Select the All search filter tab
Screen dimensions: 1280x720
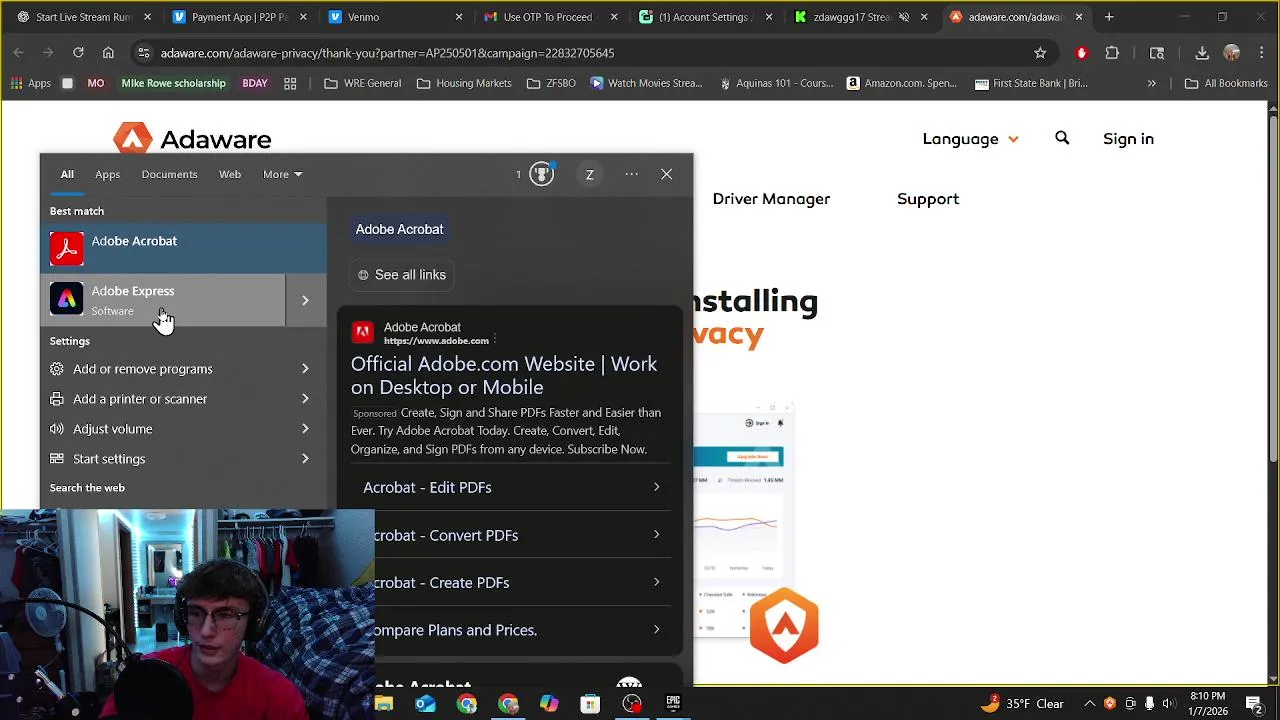coord(67,174)
